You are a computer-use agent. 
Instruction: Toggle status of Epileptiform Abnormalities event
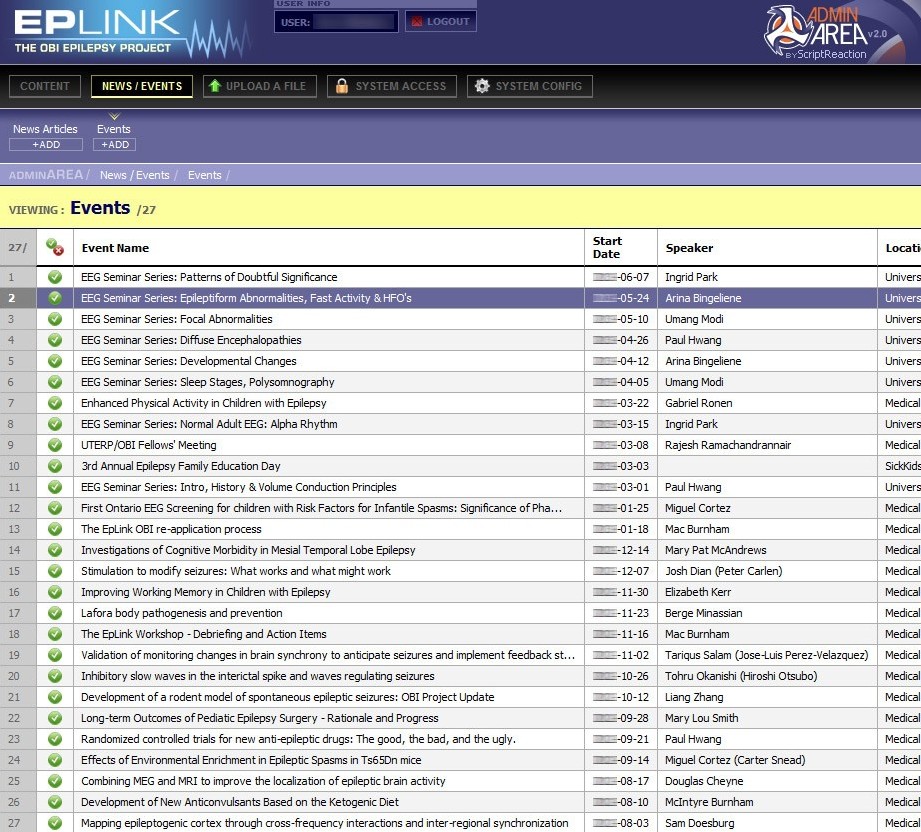click(55, 298)
